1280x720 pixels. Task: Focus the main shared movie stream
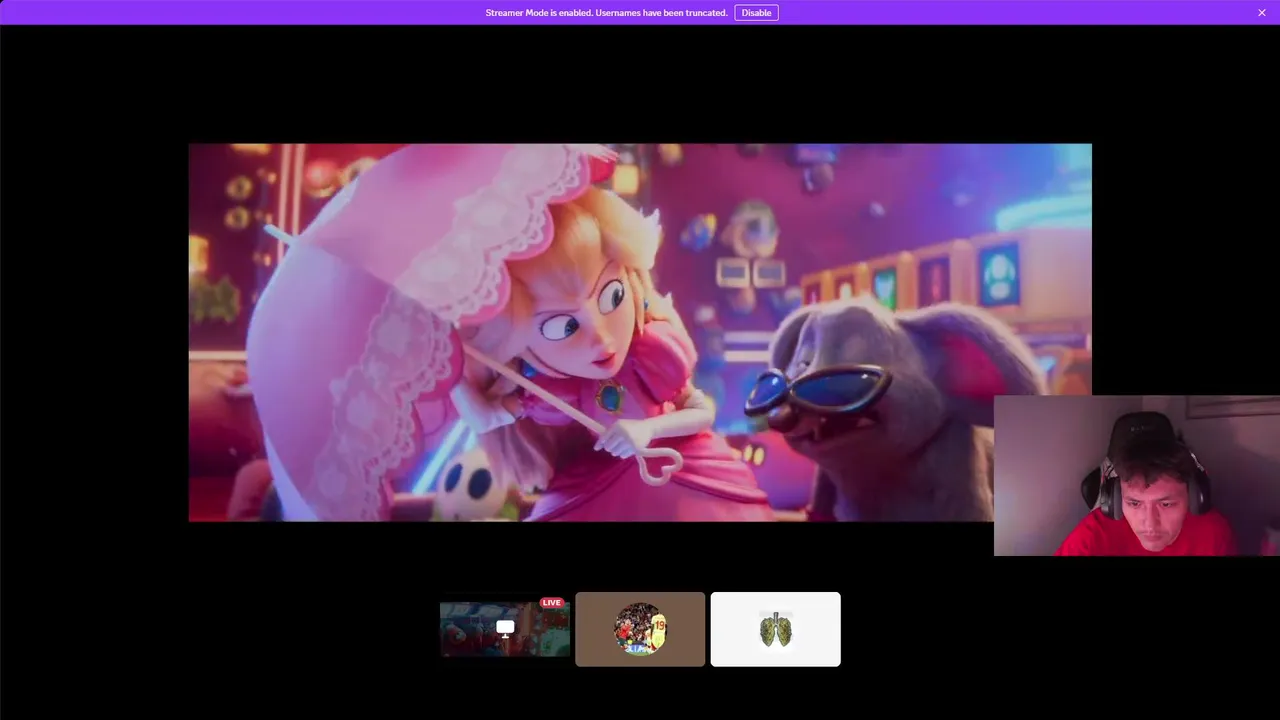pos(640,332)
